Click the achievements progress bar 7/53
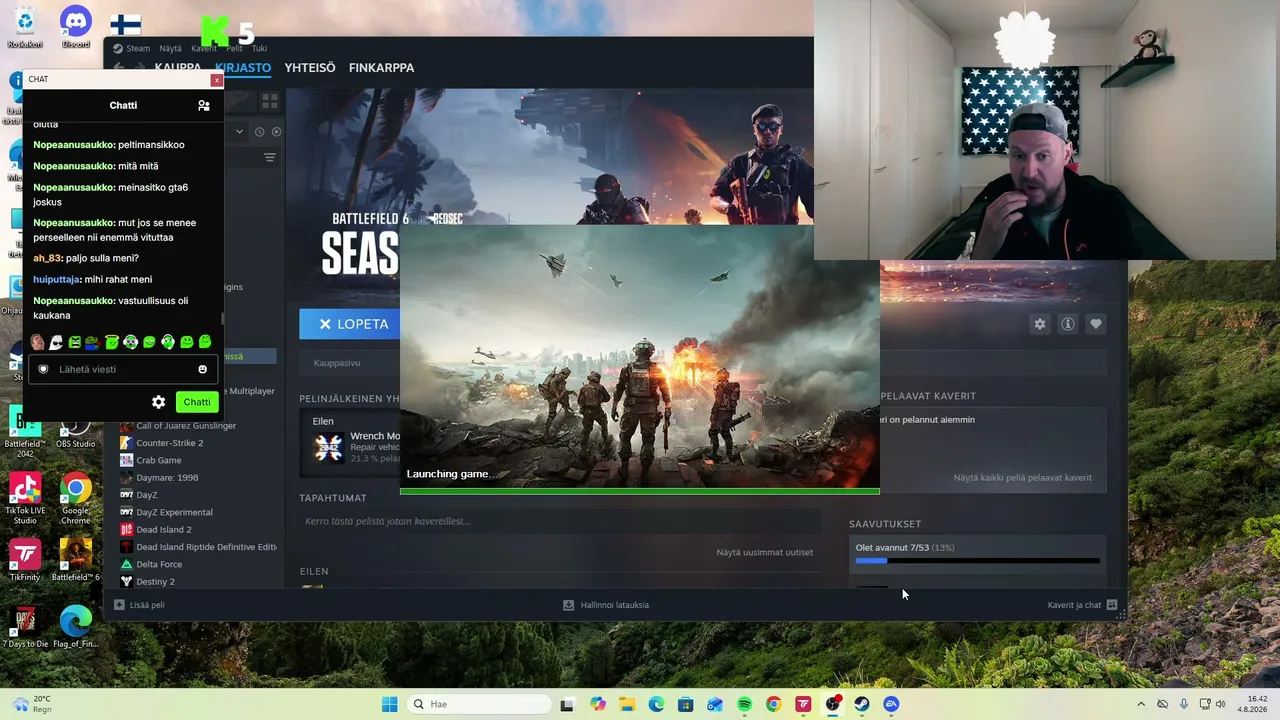Screen dimensions: 1280x720 click(977, 560)
